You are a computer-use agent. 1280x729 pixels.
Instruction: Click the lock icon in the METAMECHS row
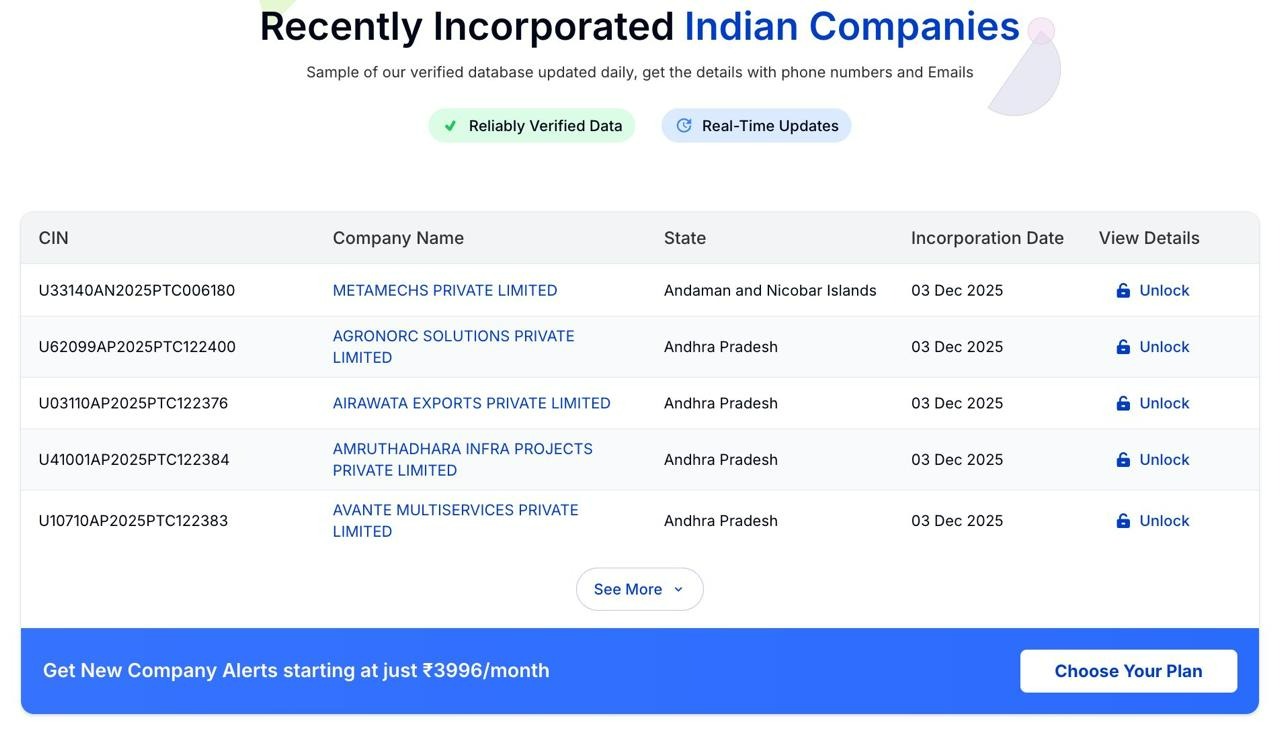point(1123,291)
